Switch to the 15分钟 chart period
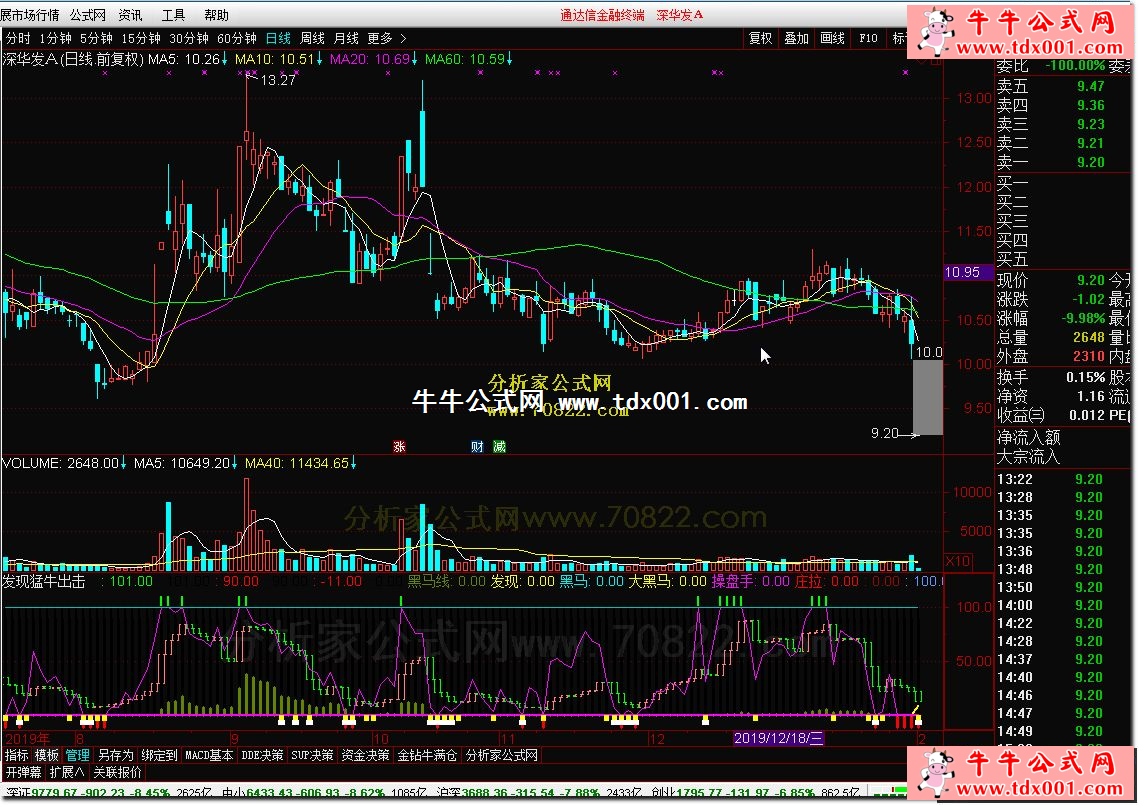Viewport: 1139px width, 805px height. pyautogui.click(x=141, y=38)
